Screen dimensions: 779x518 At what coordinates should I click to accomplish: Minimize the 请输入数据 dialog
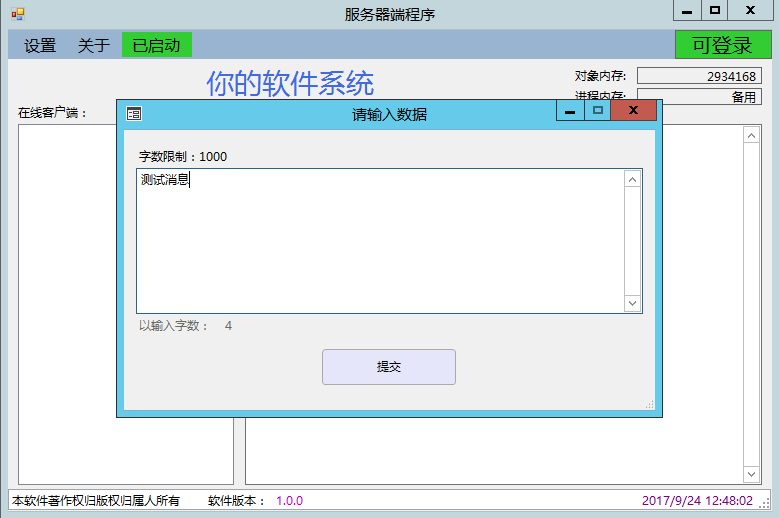pyautogui.click(x=570, y=111)
